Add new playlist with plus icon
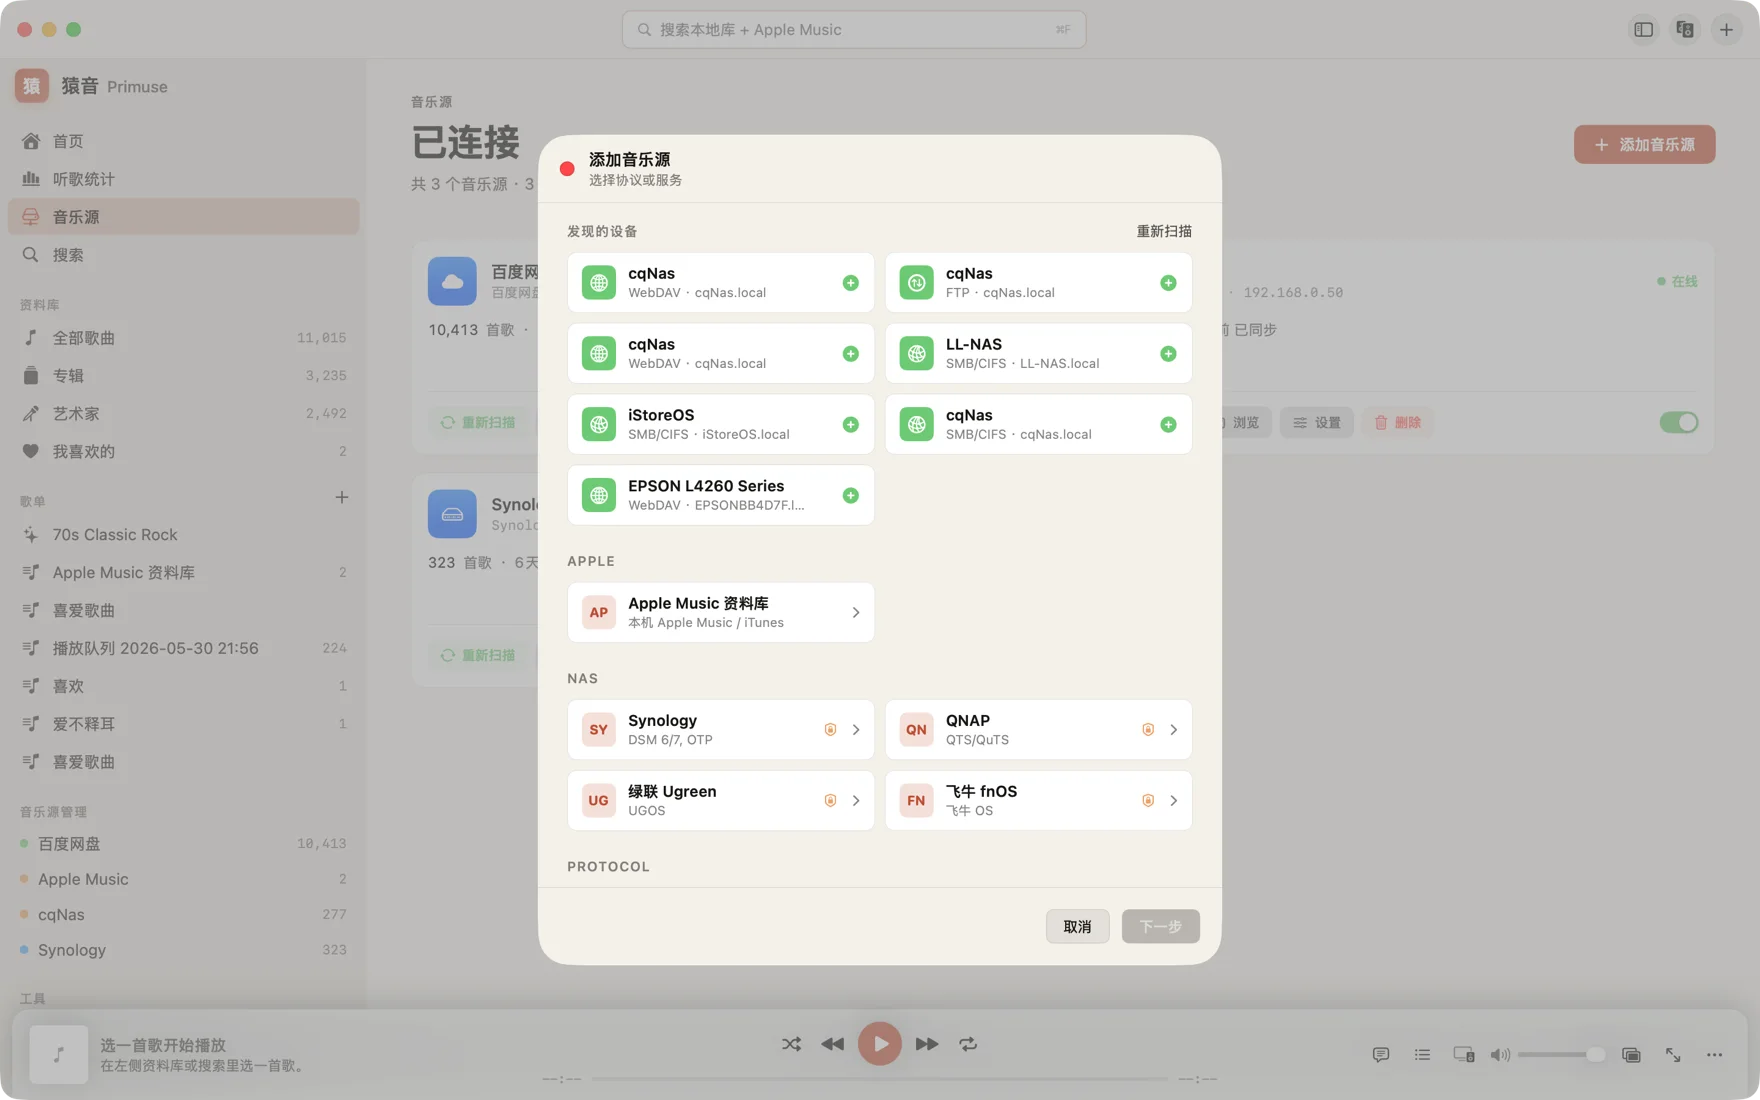The height and width of the screenshot is (1100, 1760). (x=342, y=498)
